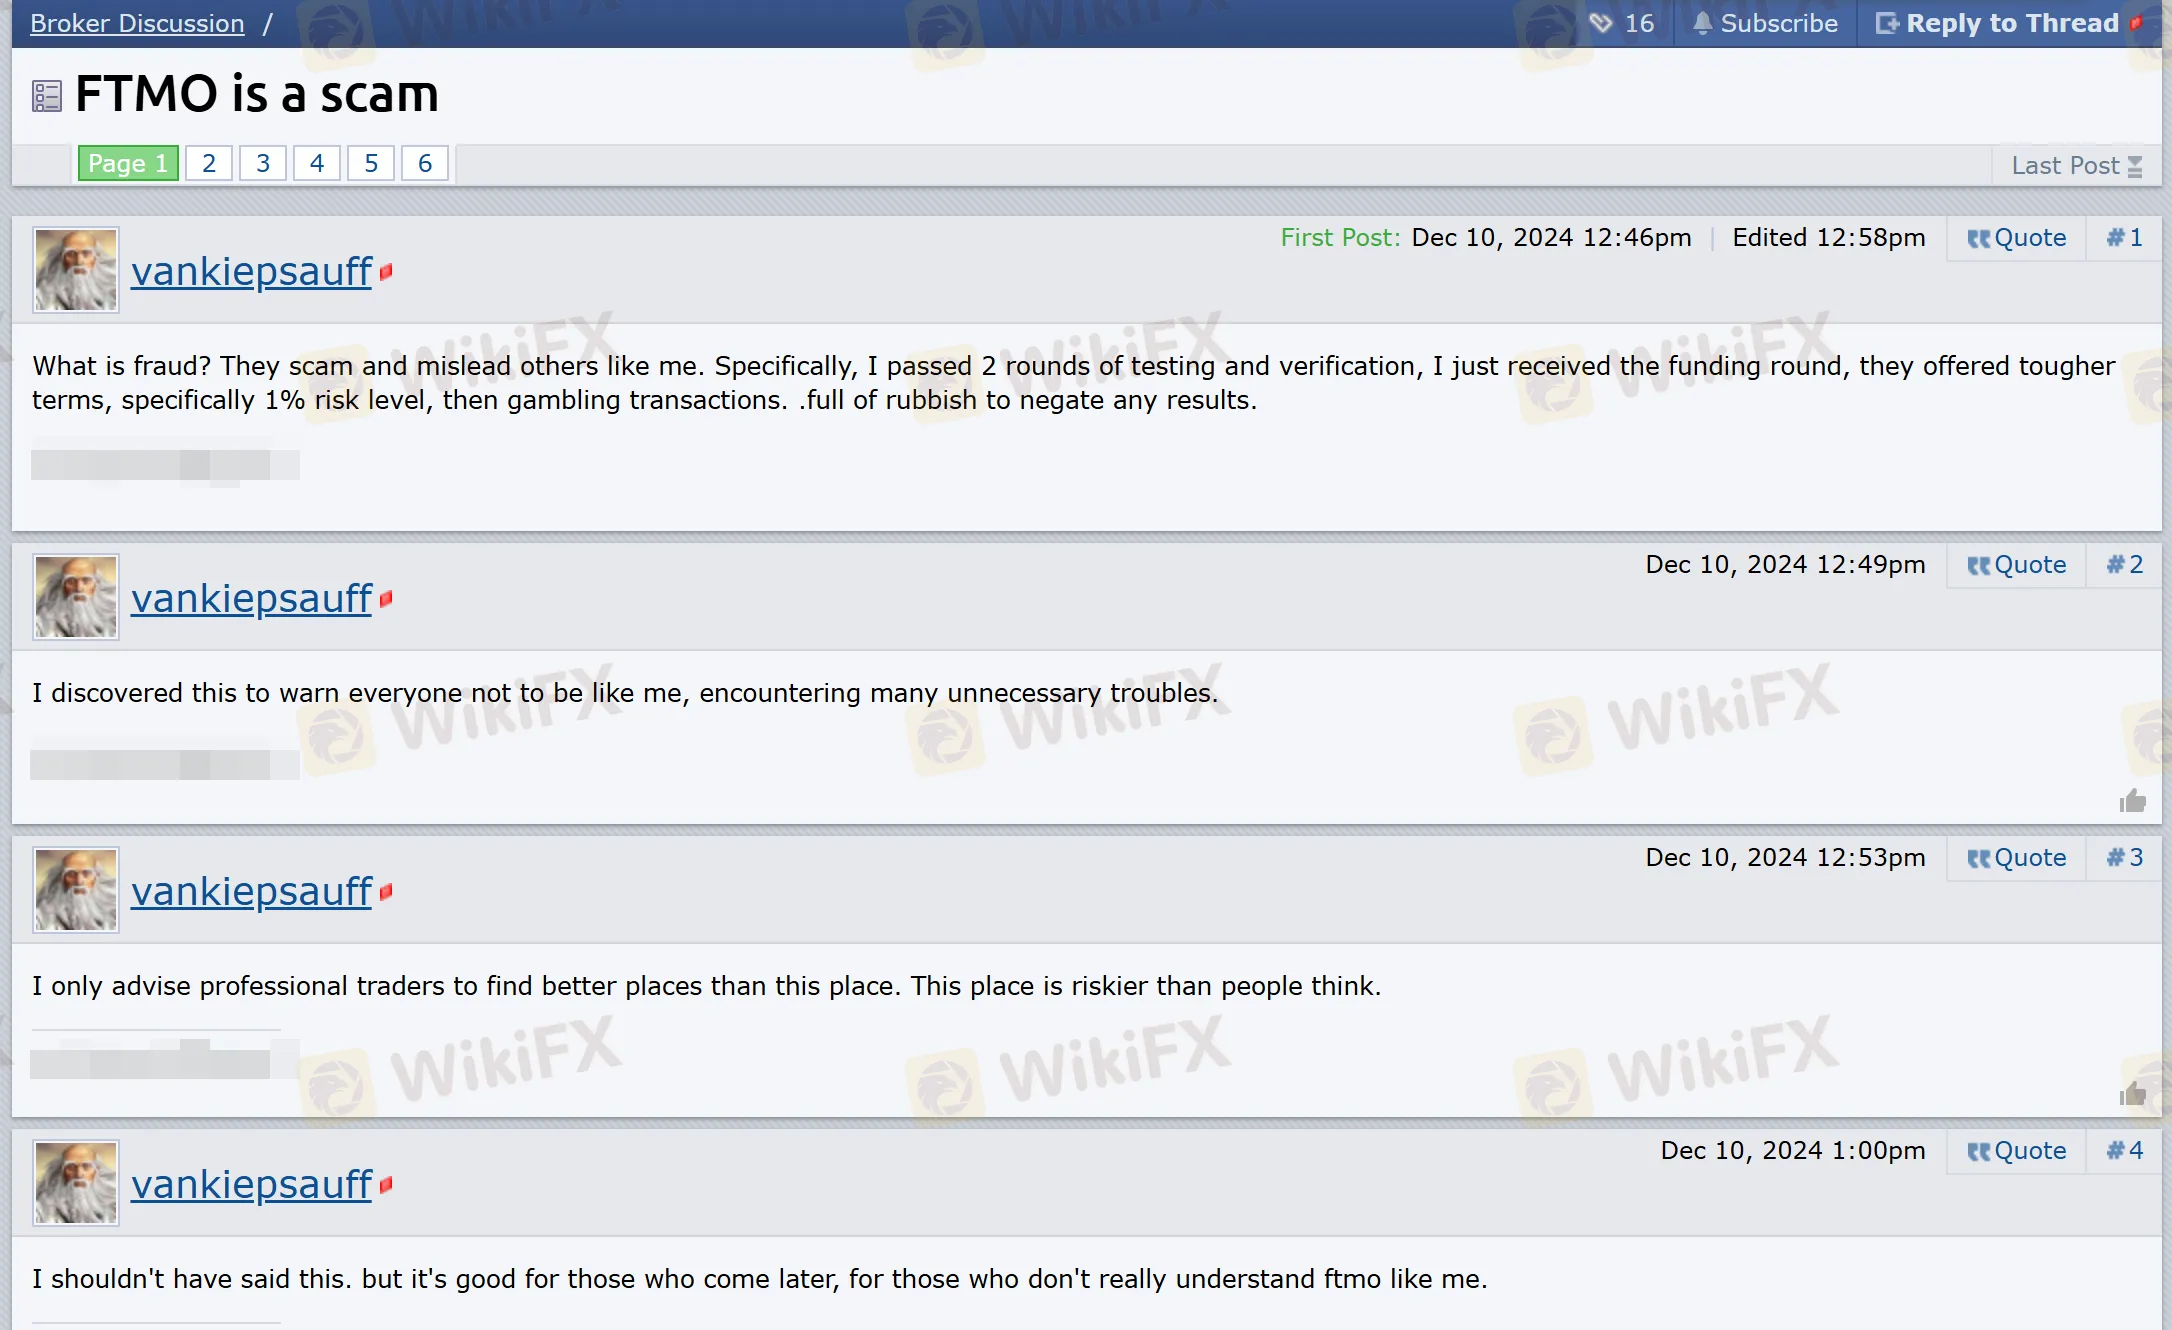The image size is (2172, 1330).
Task: Click the tag icon showing 16
Action: click(1601, 23)
